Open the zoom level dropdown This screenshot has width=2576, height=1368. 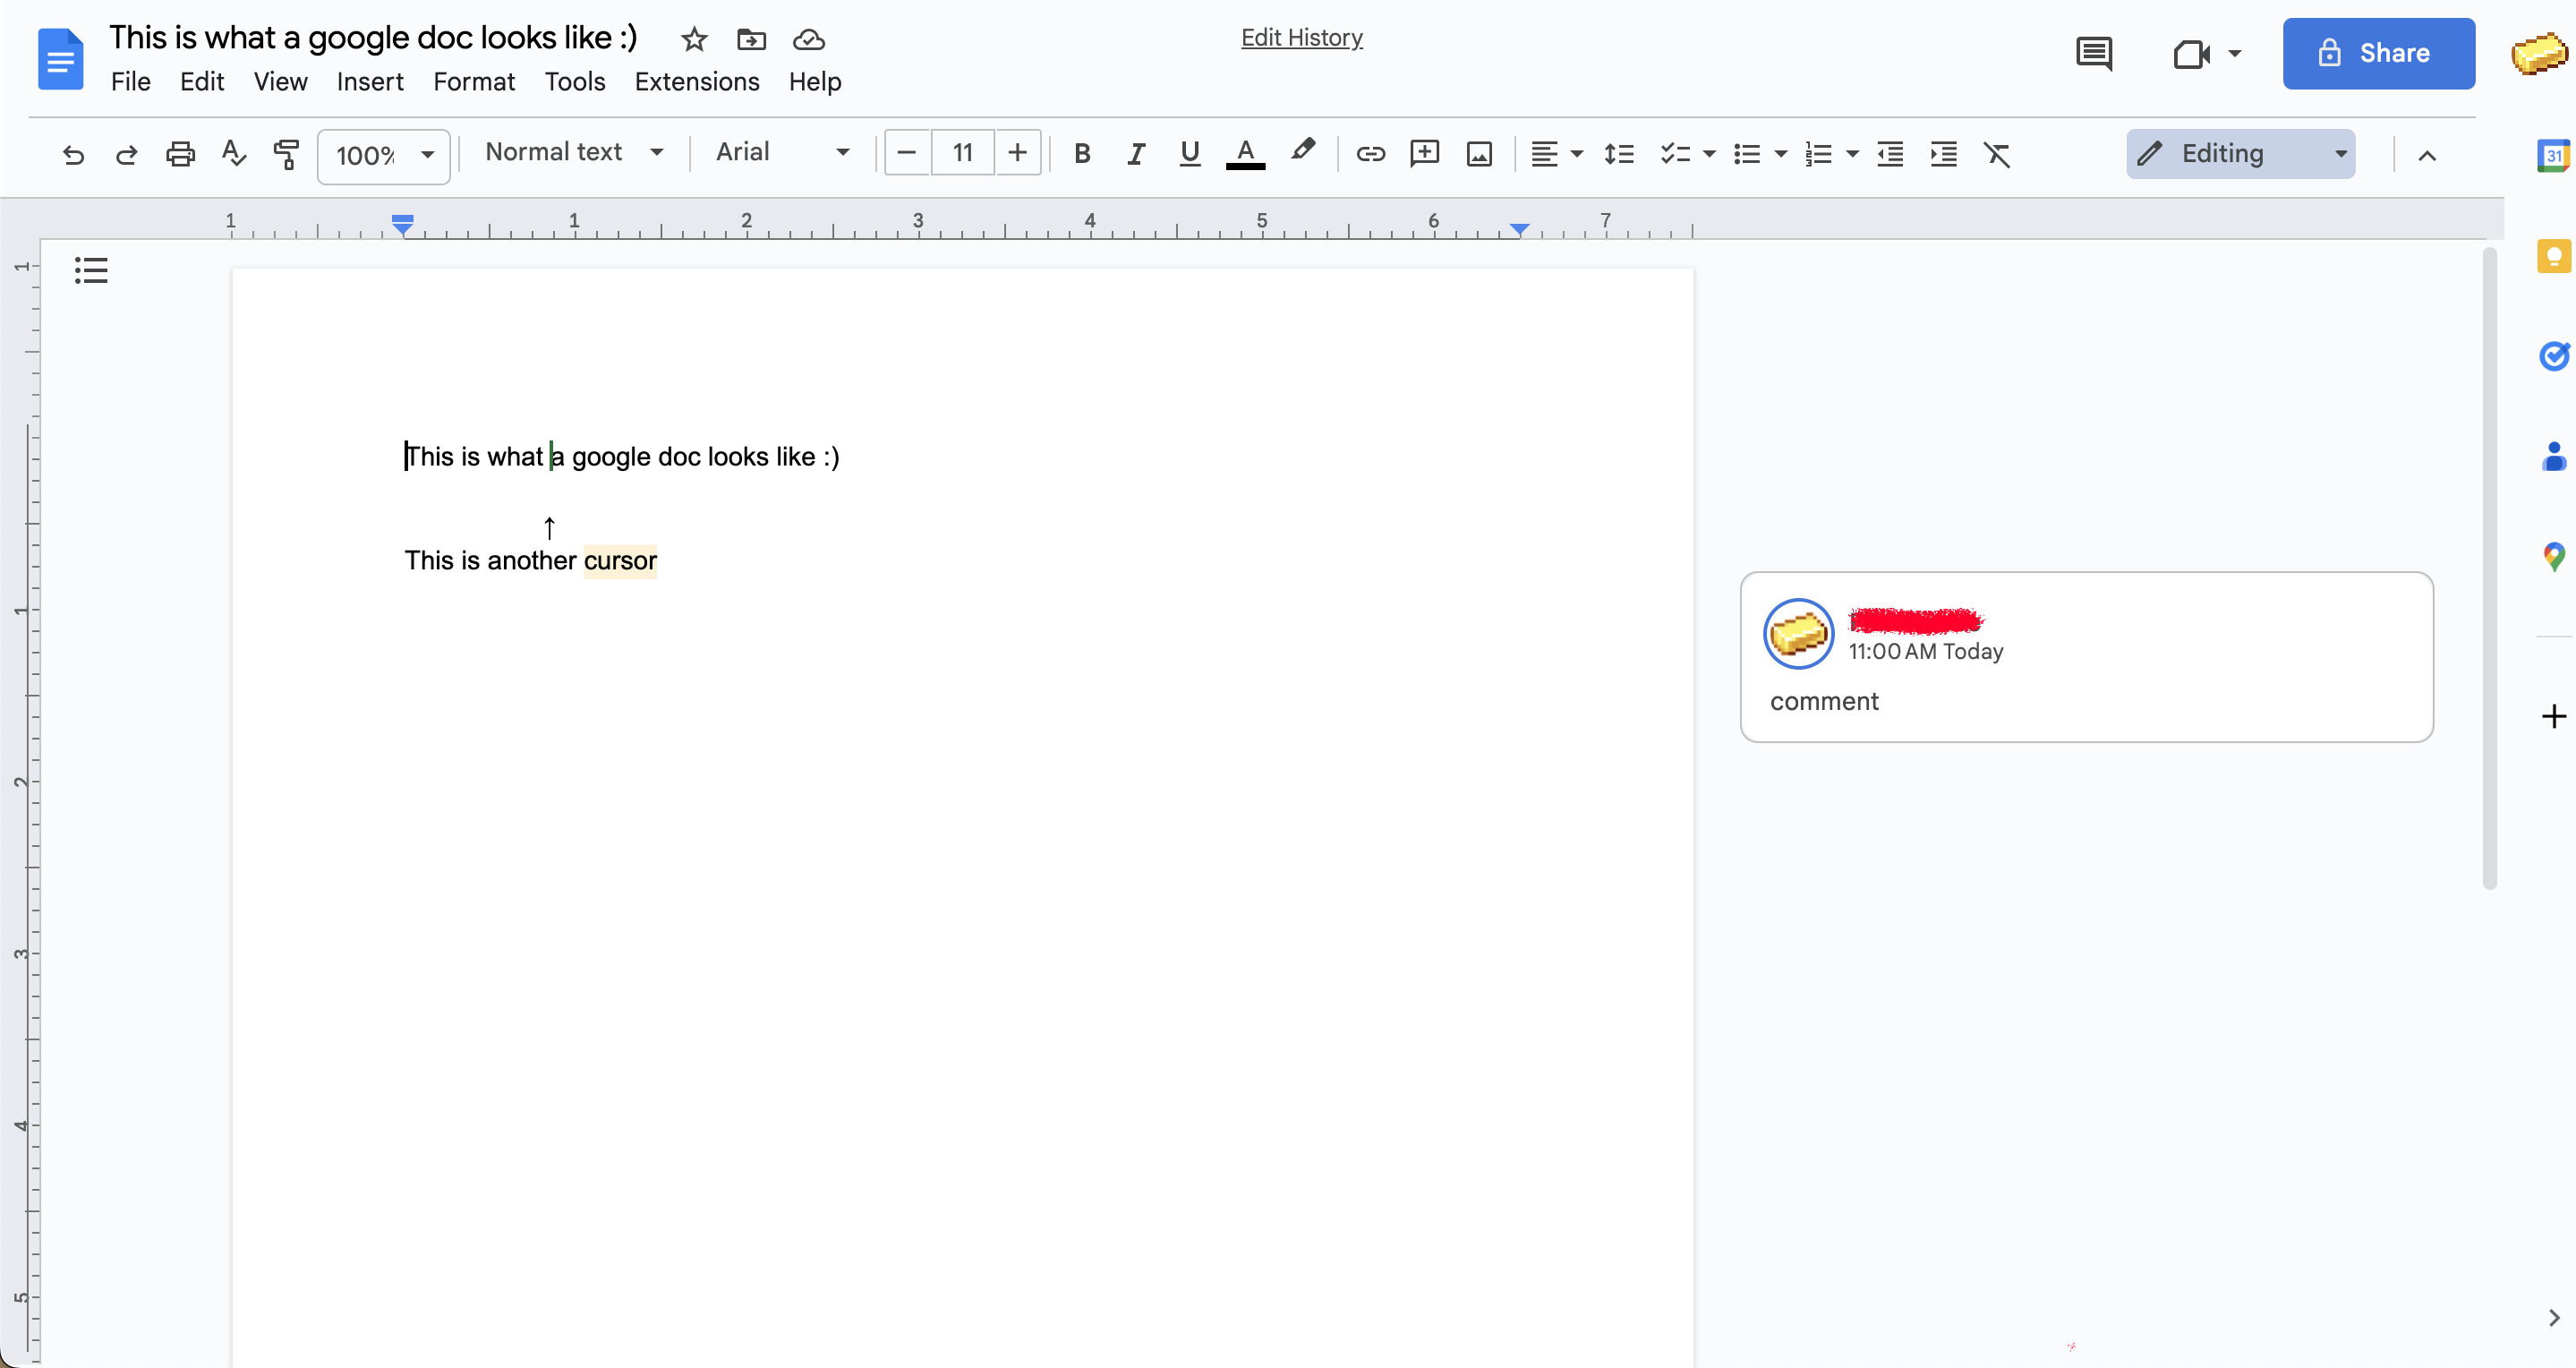384,156
